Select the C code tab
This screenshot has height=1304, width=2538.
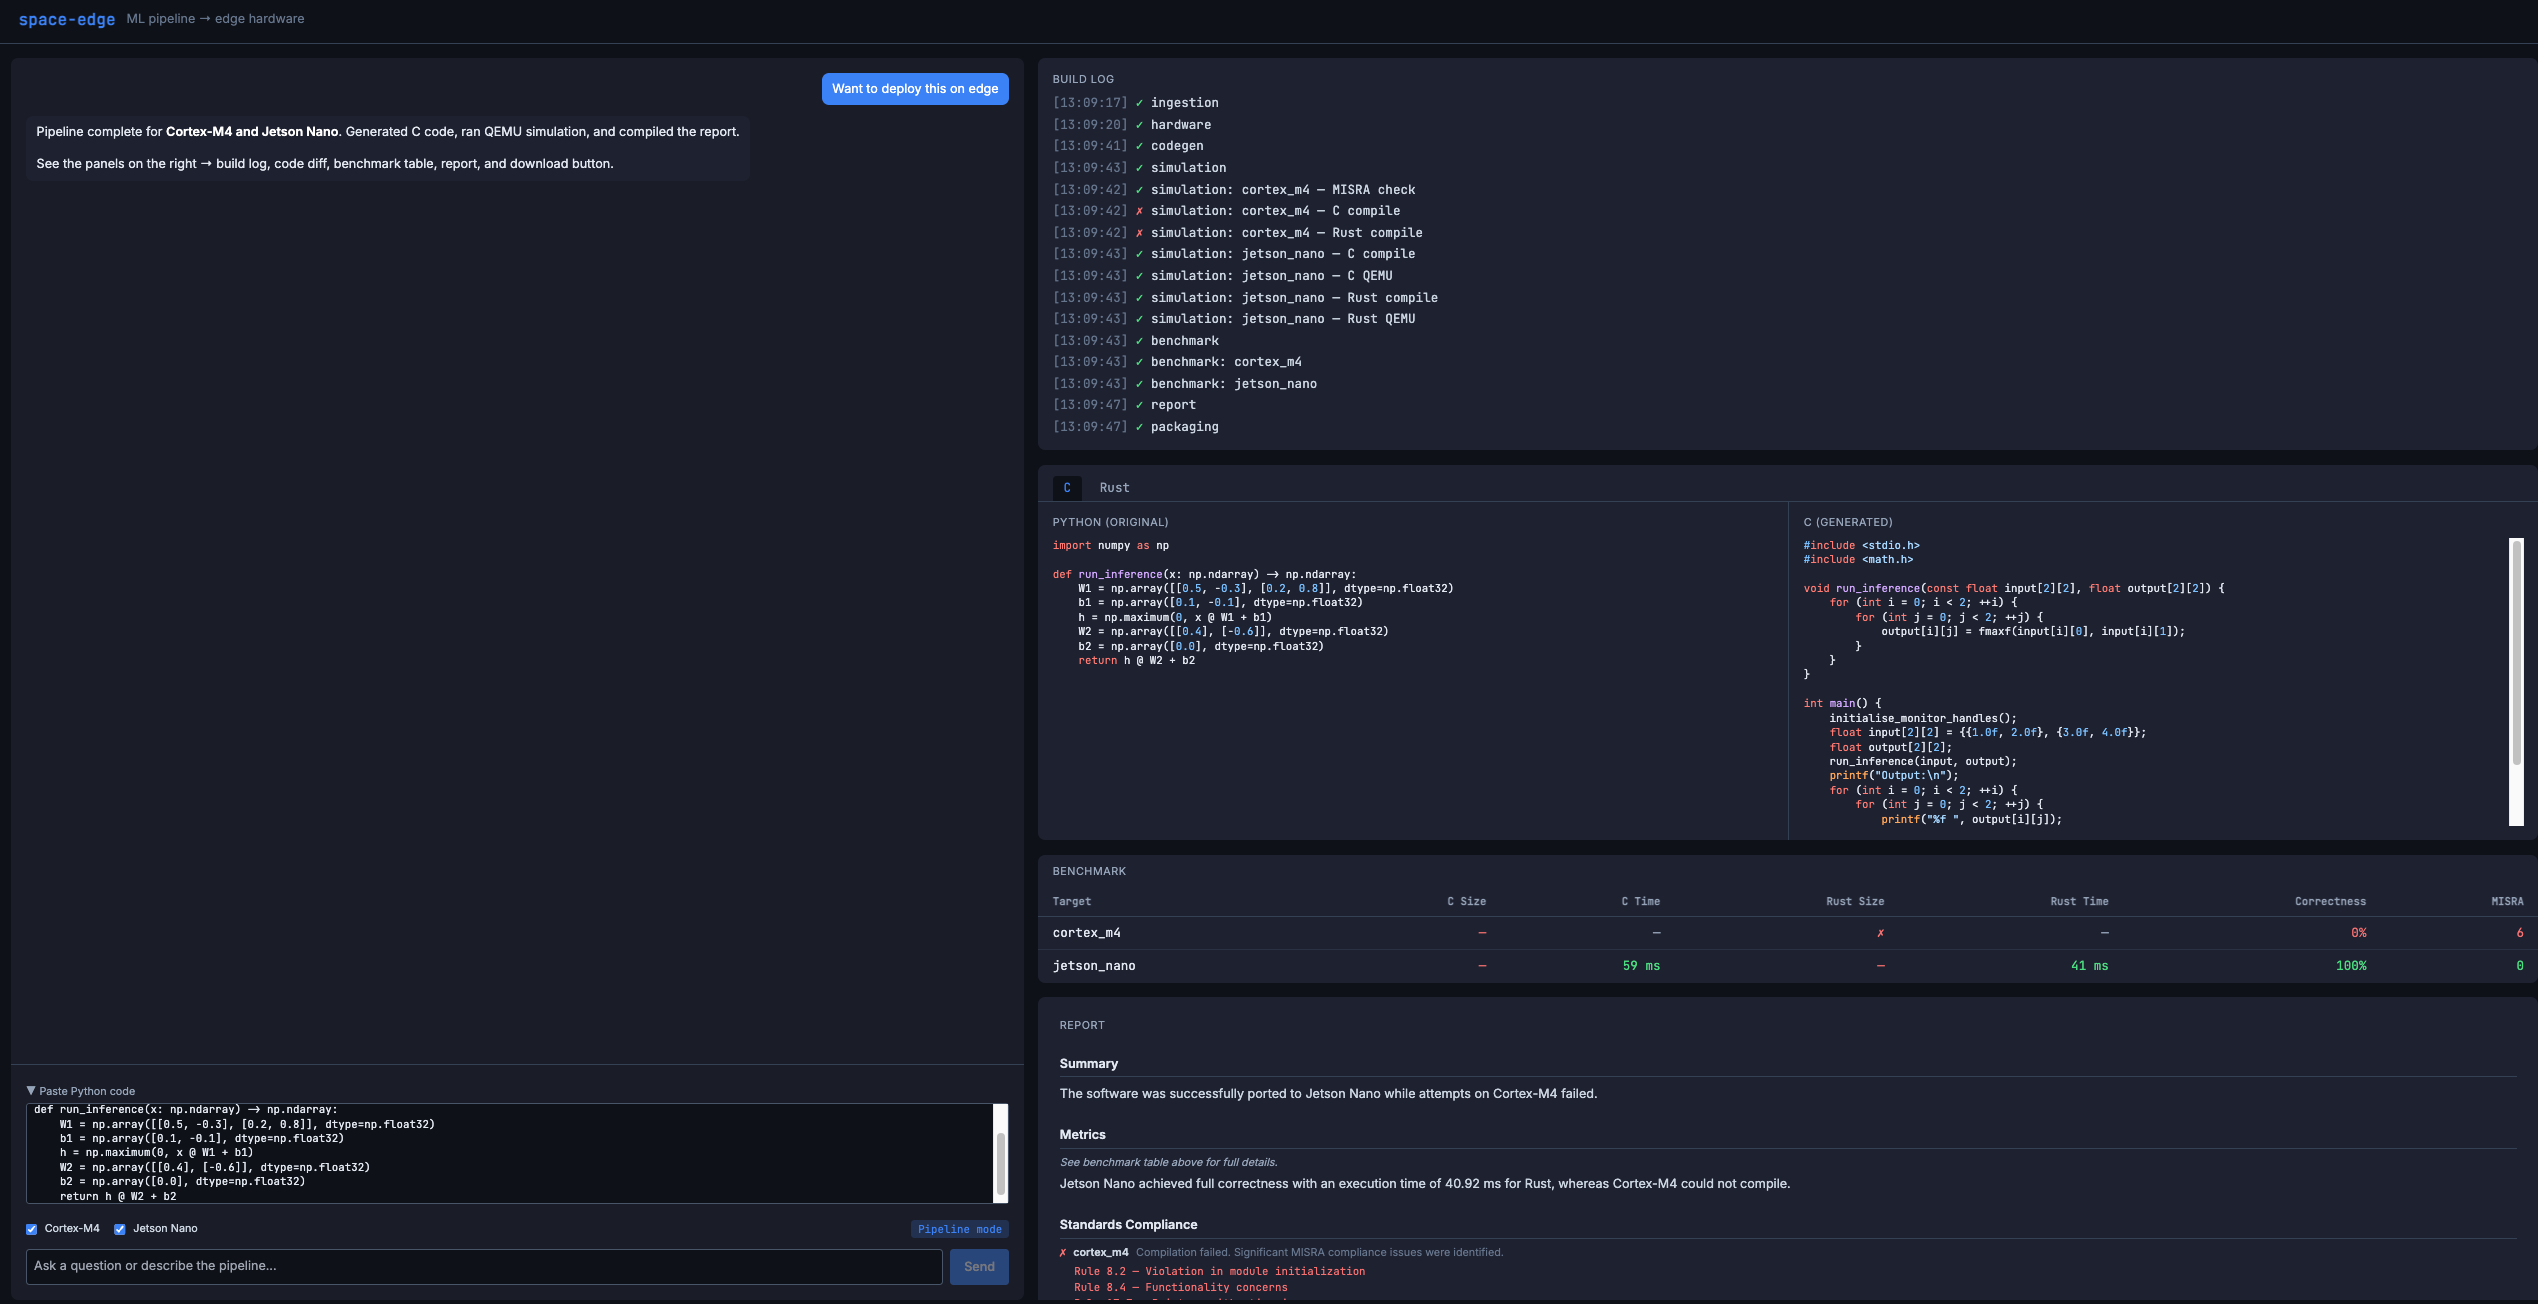click(x=1067, y=488)
